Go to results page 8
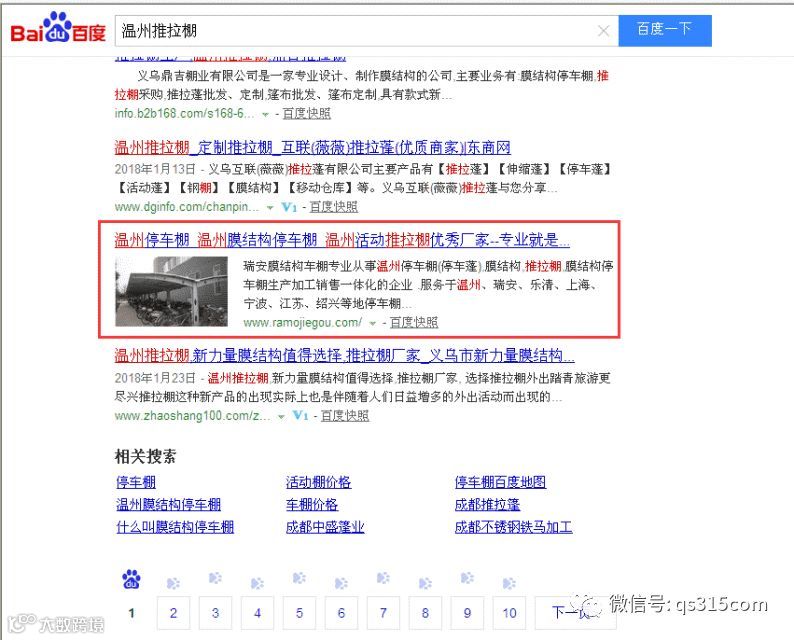Image resolution: width=794 pixels, height=640 pixels. click(425, 613)
